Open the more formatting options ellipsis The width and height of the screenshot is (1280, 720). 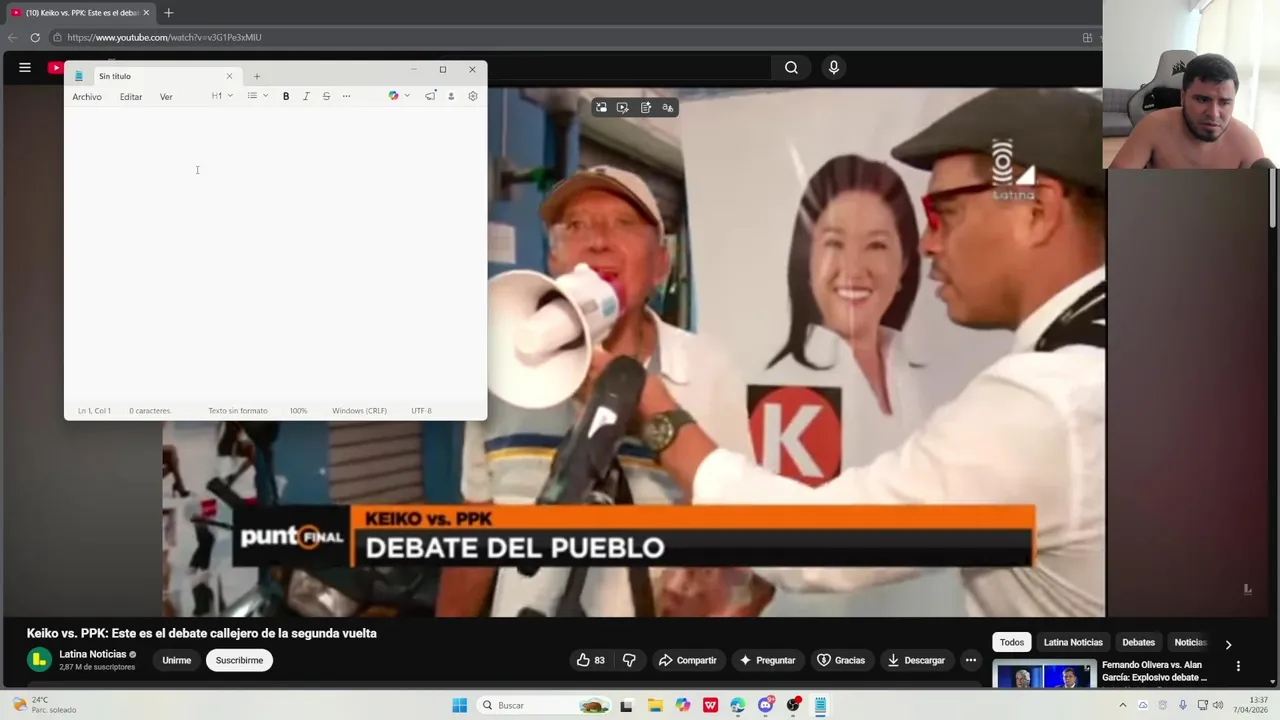pos(346,96)
